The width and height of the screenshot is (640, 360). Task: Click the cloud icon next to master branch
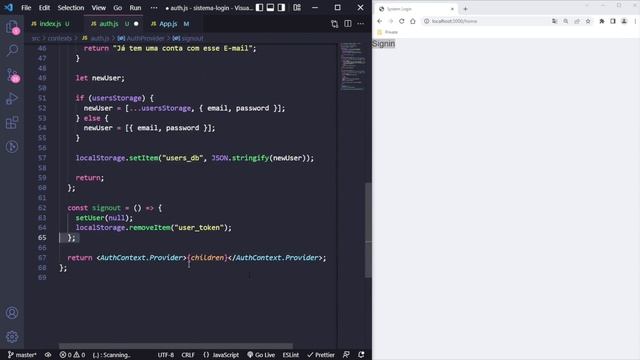[48, 355]
